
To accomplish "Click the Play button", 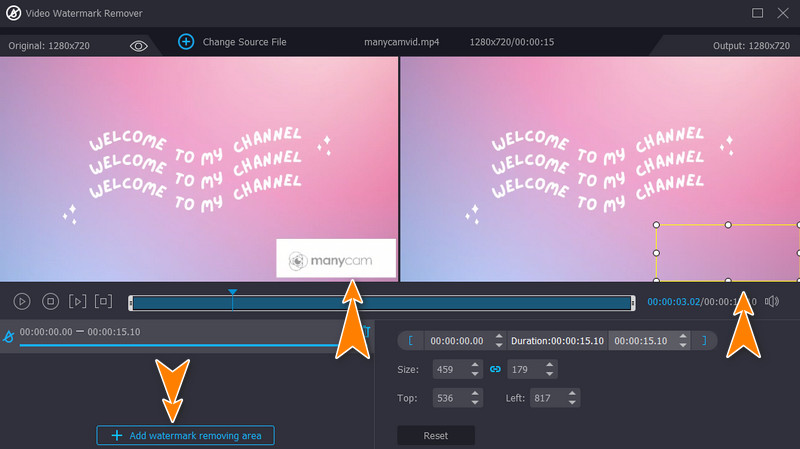I will click(23, 301).
